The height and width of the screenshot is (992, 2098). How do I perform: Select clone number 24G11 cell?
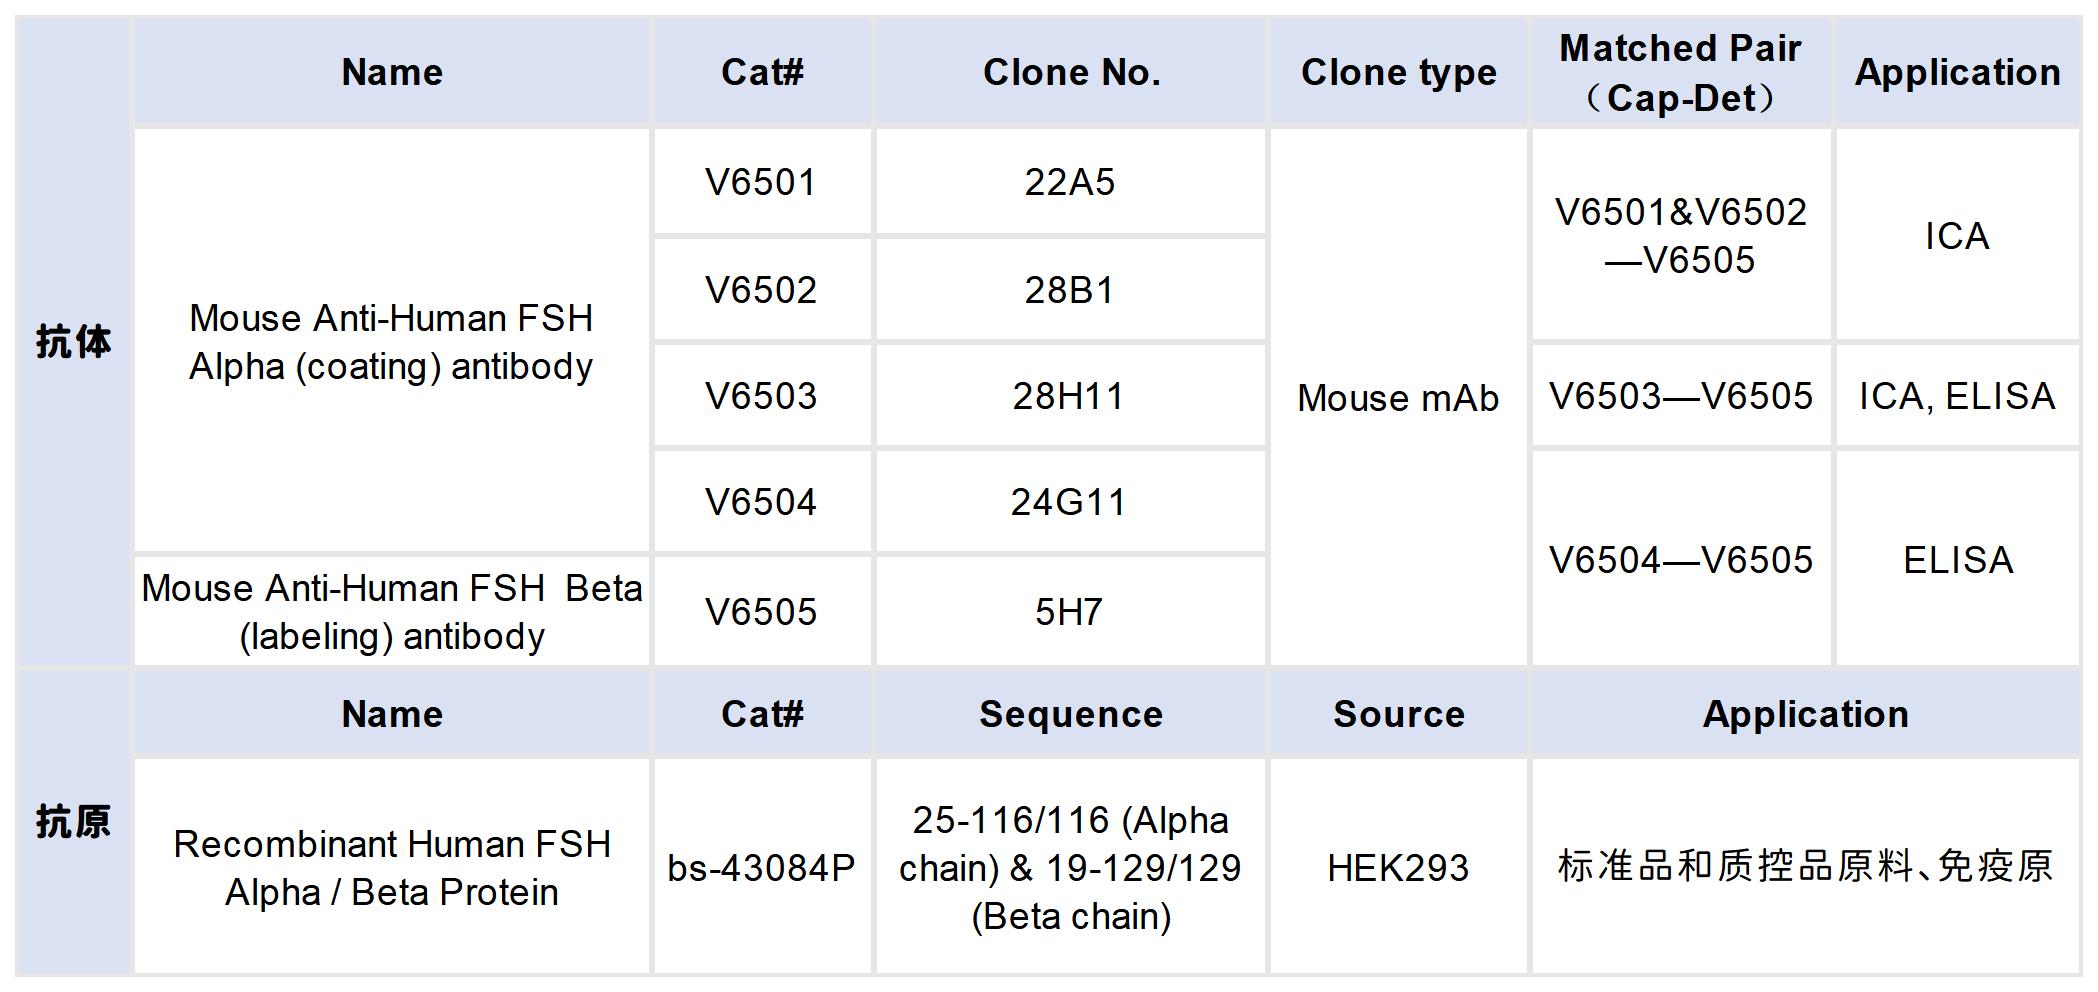(1069, 502)
